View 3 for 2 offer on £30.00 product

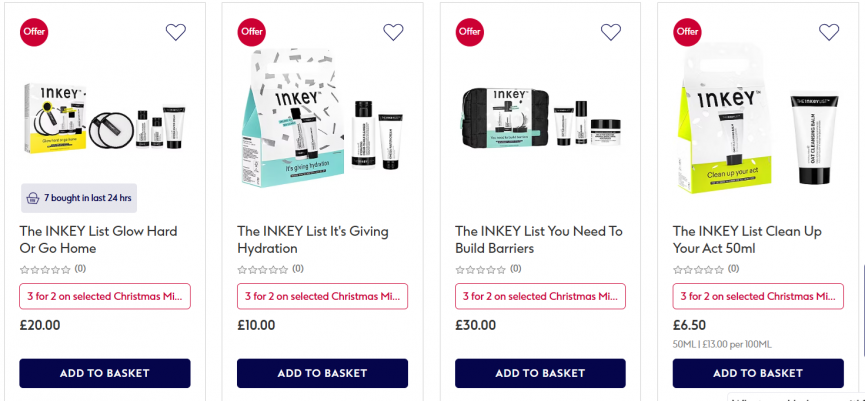(x=540, y=296)
